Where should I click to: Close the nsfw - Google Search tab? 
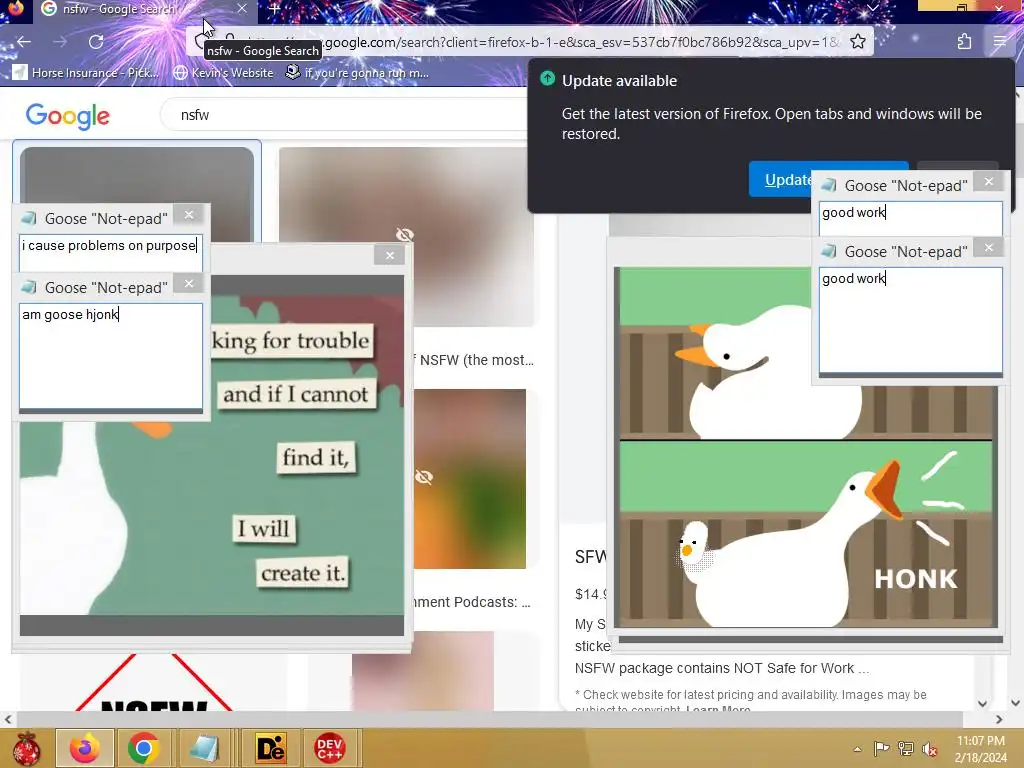[242, 8]
